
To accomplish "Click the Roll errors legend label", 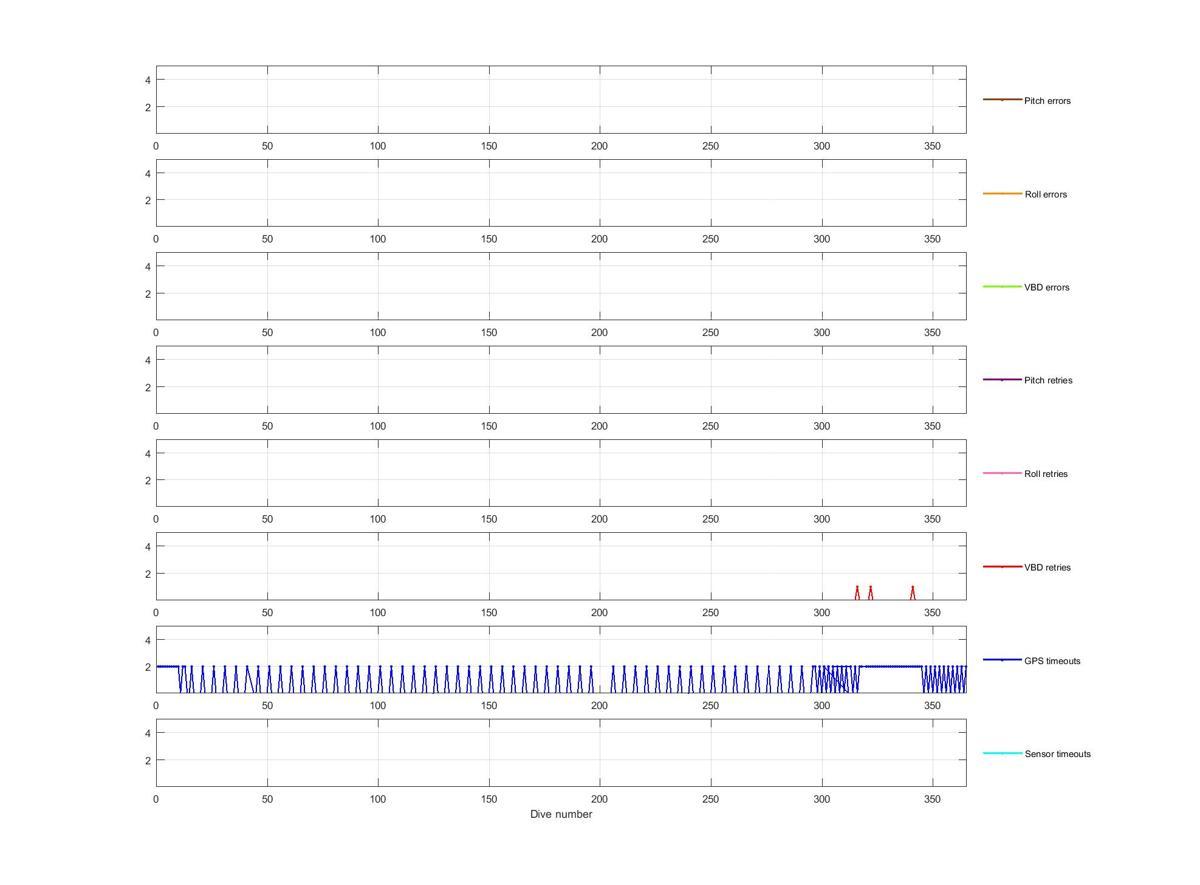I will (1046, 194).
